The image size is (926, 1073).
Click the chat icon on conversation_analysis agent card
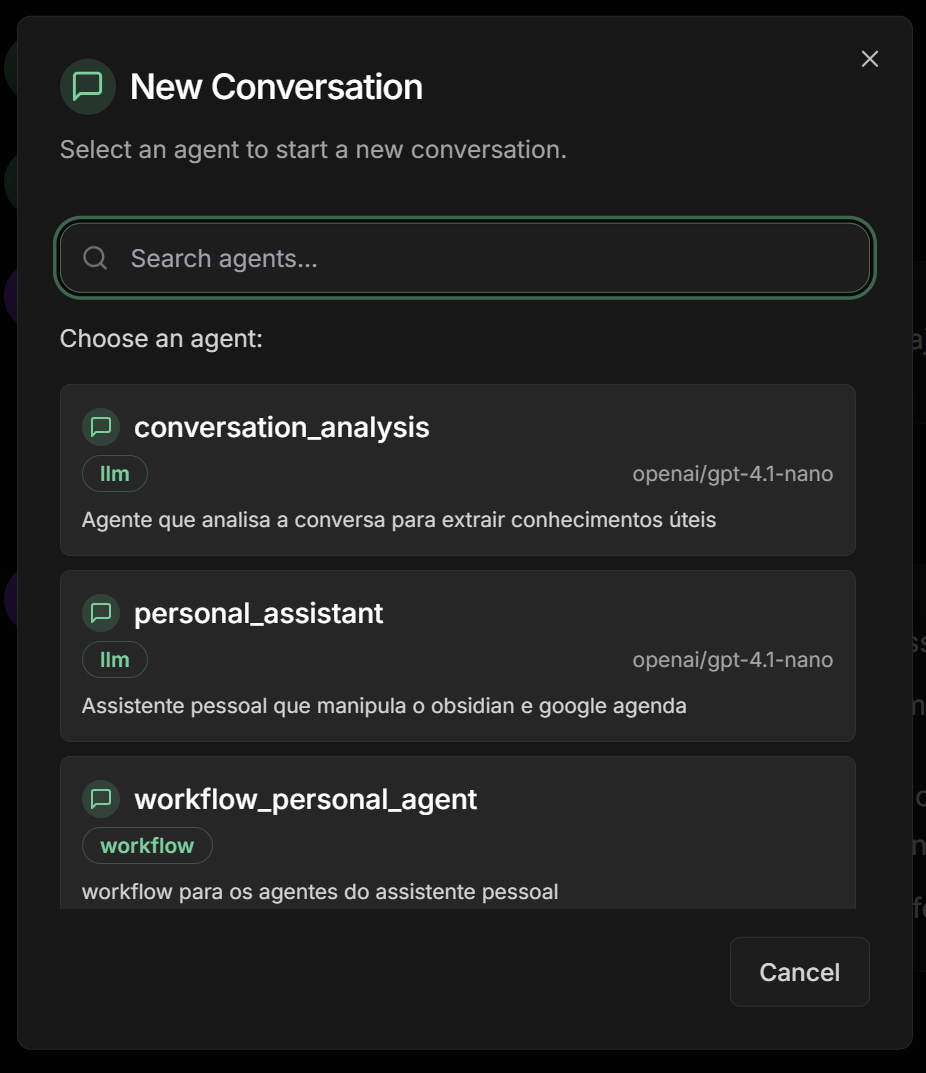pyautogui.click(x=101, y=427)
